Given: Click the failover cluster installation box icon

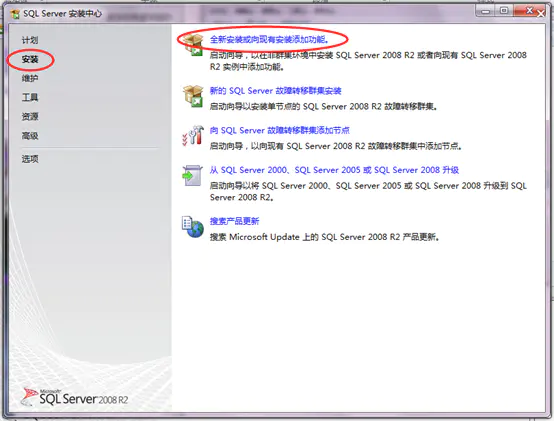Looking at the screenshot, I should point(193,96).
